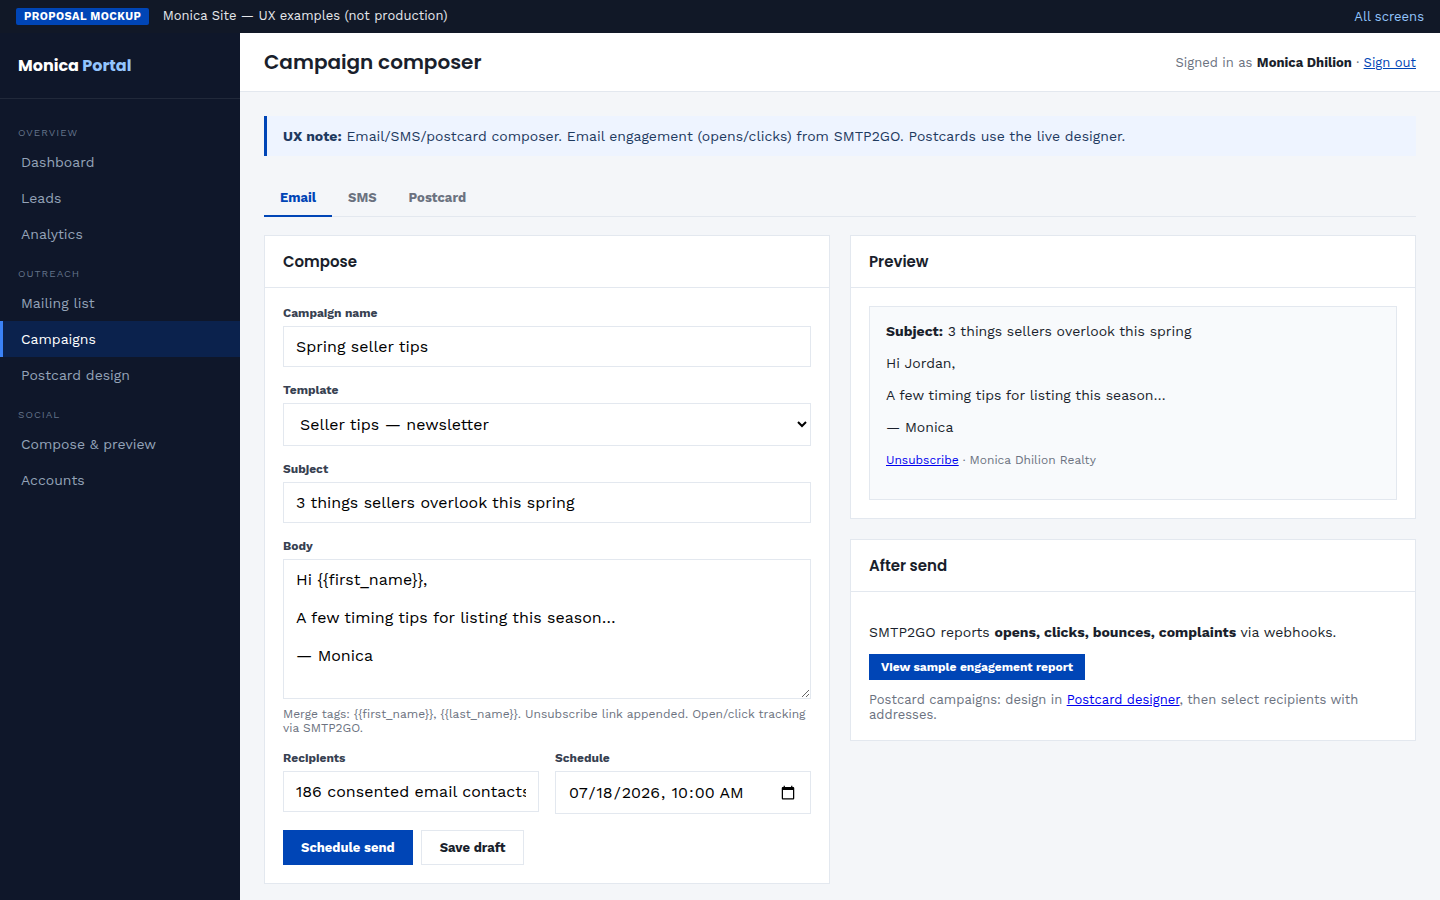
Task: Click inside the Body text area
Action: tap(547, 629)
